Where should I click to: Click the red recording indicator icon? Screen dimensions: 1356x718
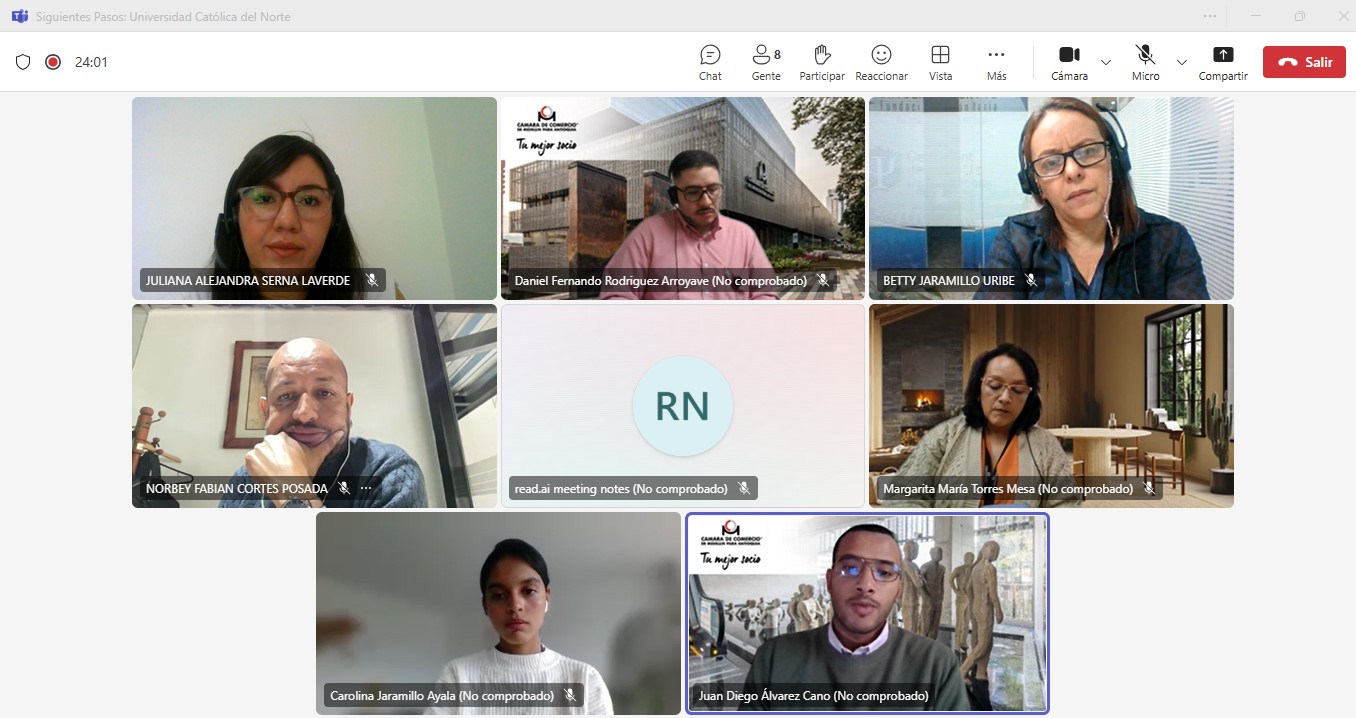point(53,62)
